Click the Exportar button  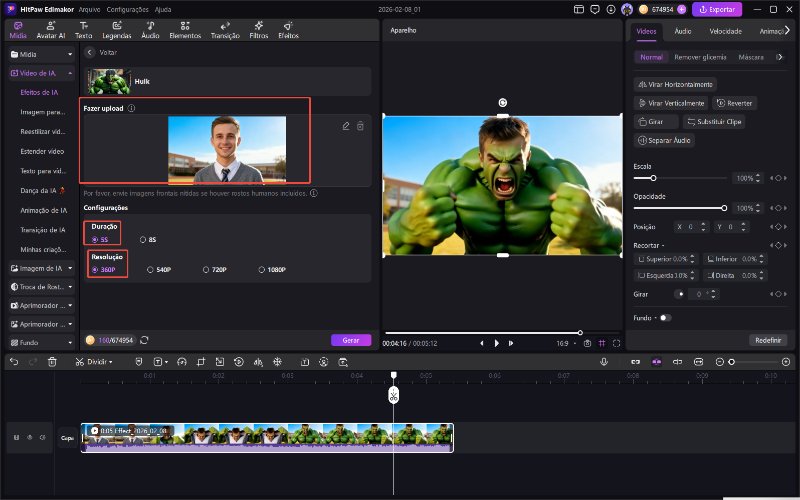click(717, 9)
